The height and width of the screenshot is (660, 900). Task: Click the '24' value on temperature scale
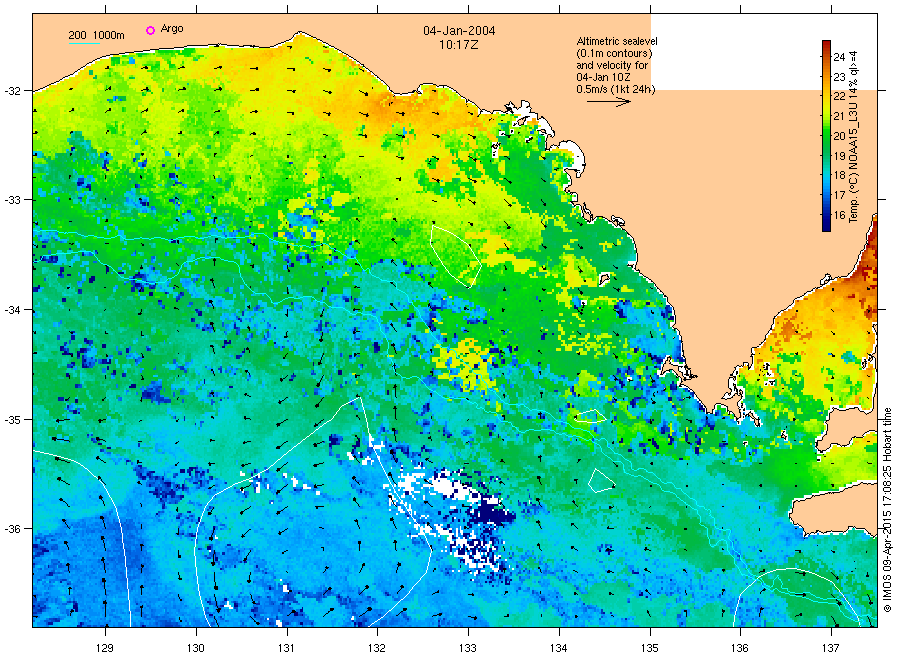[x=839, y=57]
